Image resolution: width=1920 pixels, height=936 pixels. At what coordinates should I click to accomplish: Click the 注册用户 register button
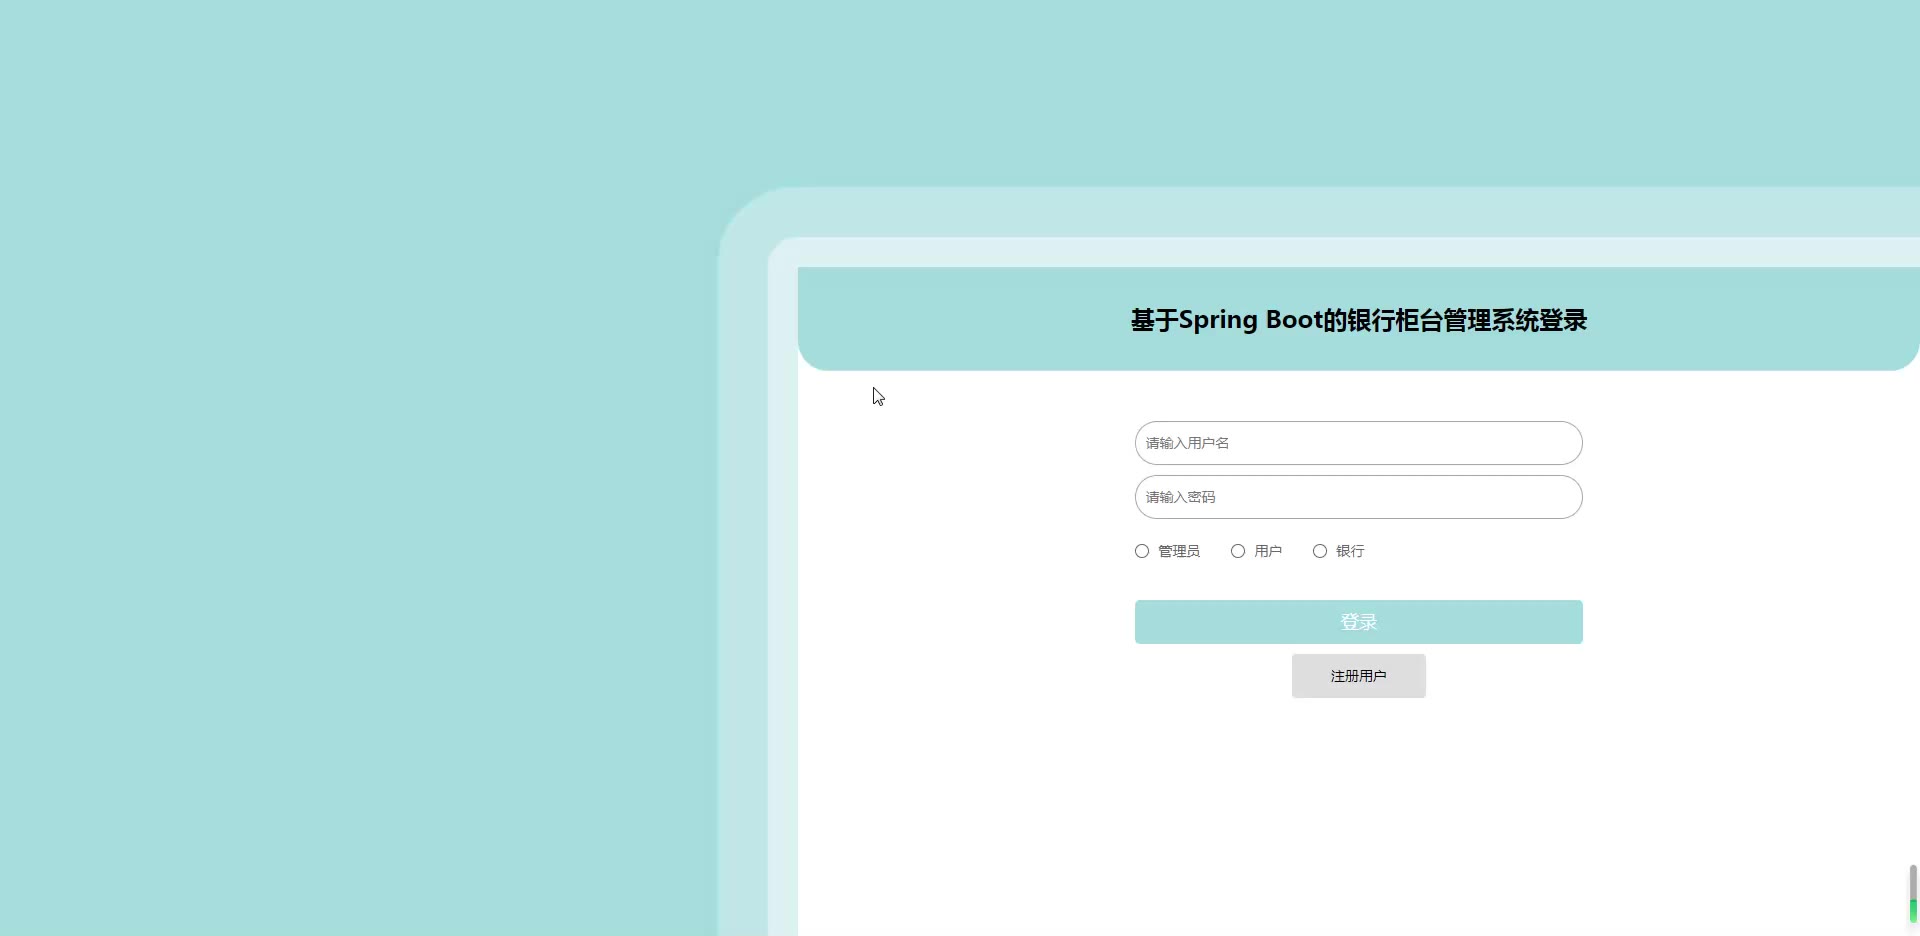(x=1358, y=676)
